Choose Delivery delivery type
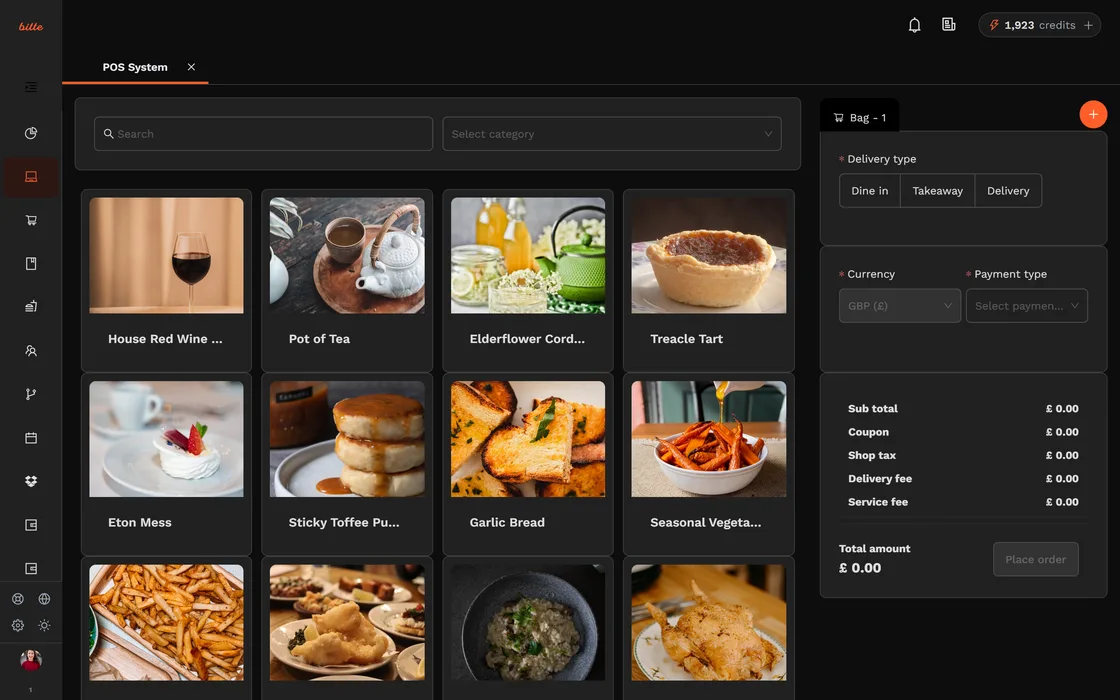The image size is (1120, 700). (x=1008, y=191)
